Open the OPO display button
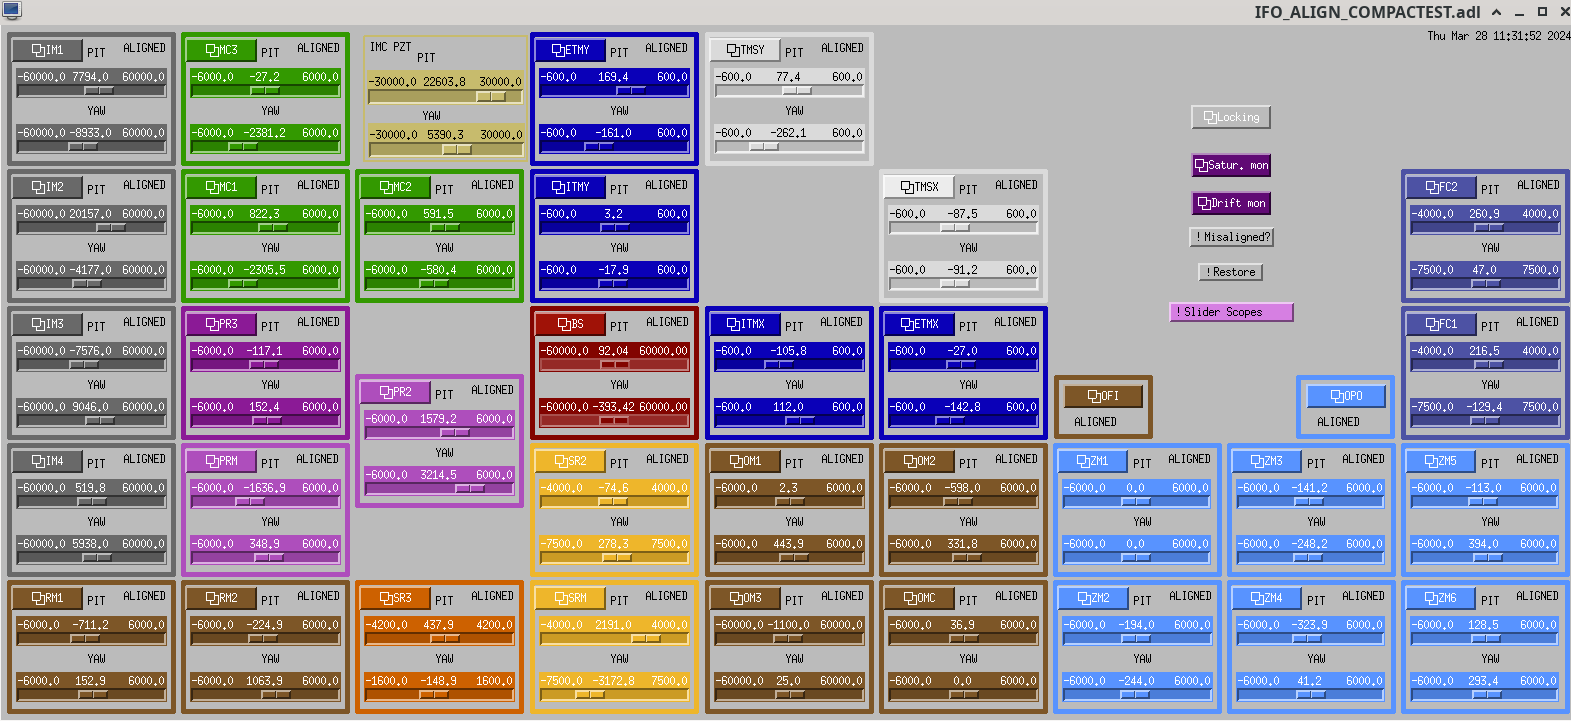 [1346, 396]
